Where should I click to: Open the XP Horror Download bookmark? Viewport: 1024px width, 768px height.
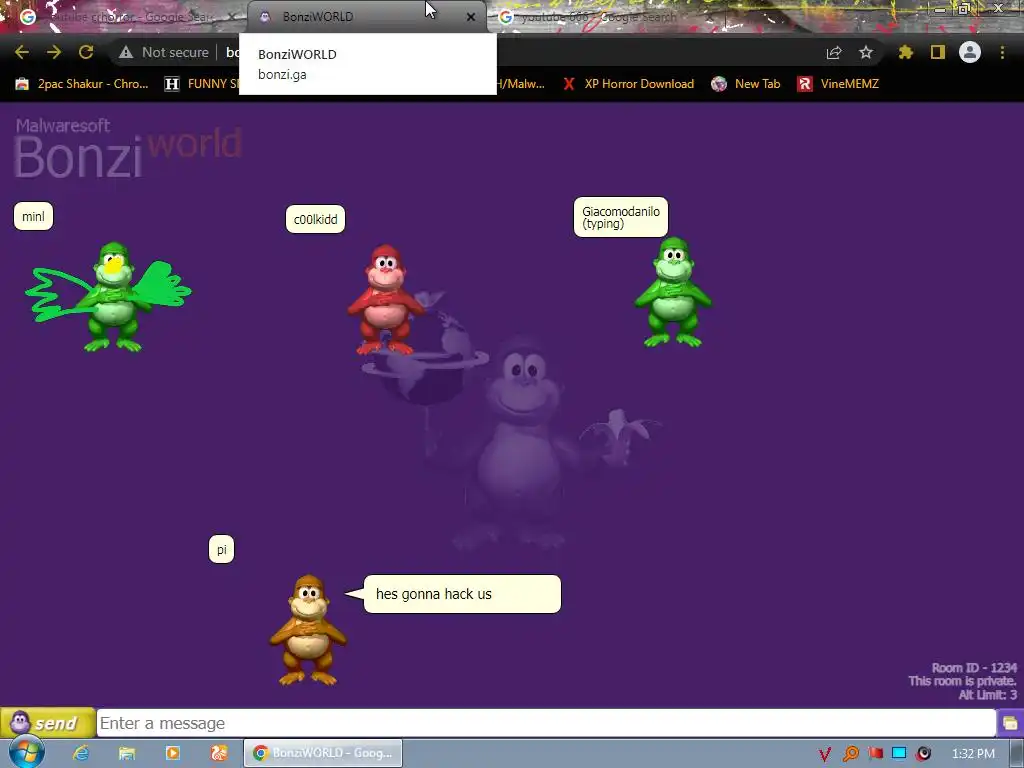click(x=628, y=84)
